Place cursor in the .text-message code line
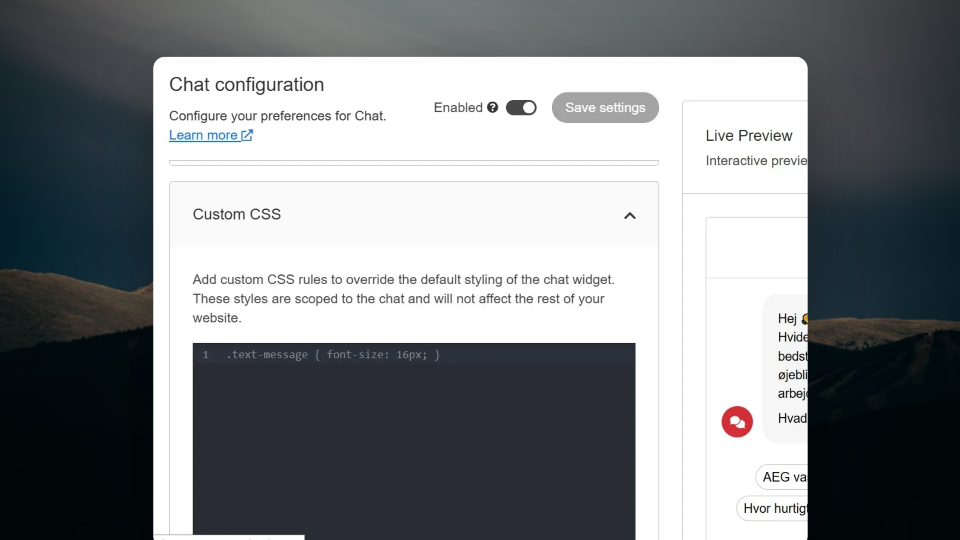Image resolution: width=960 pixels, height=540 pixels. click(333, 354)
